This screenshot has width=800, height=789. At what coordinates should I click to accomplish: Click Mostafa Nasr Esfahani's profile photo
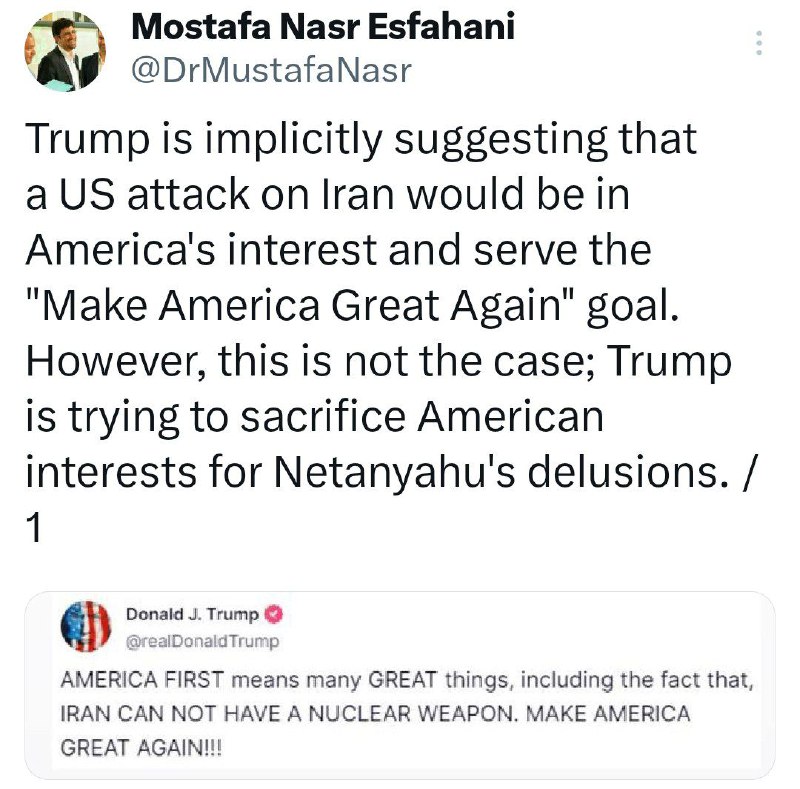tap(65, 51)
